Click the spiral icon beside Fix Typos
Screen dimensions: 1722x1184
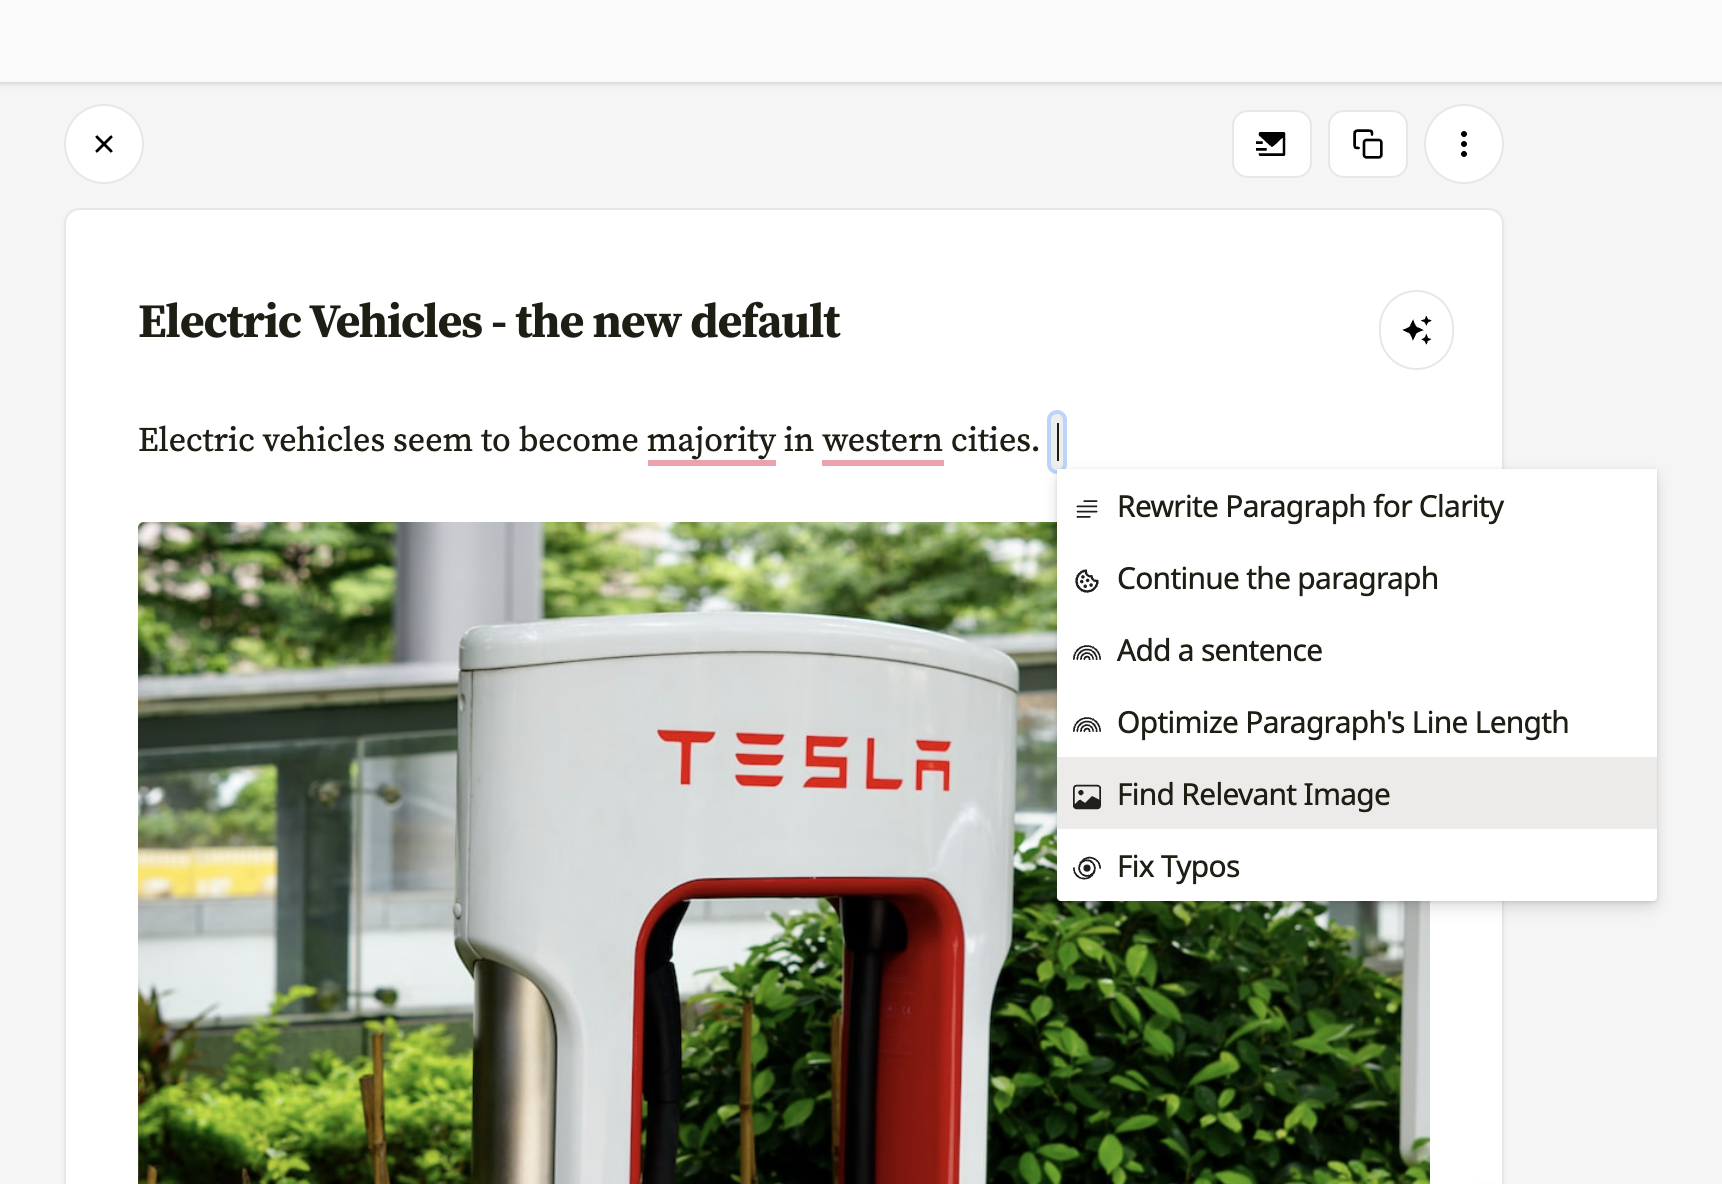click(1087, 868)
